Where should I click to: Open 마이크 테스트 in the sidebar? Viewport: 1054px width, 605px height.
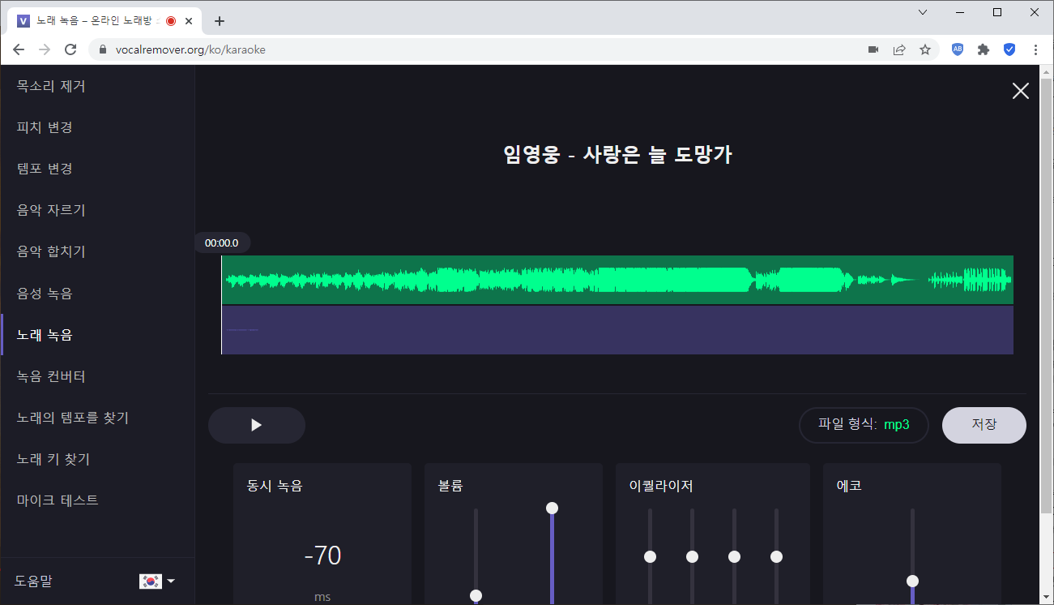[x=57, y=500]
